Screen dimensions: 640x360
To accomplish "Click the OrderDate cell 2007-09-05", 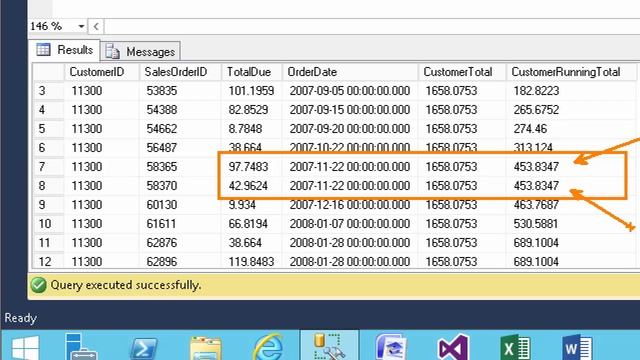I will (x=350, y=91).
